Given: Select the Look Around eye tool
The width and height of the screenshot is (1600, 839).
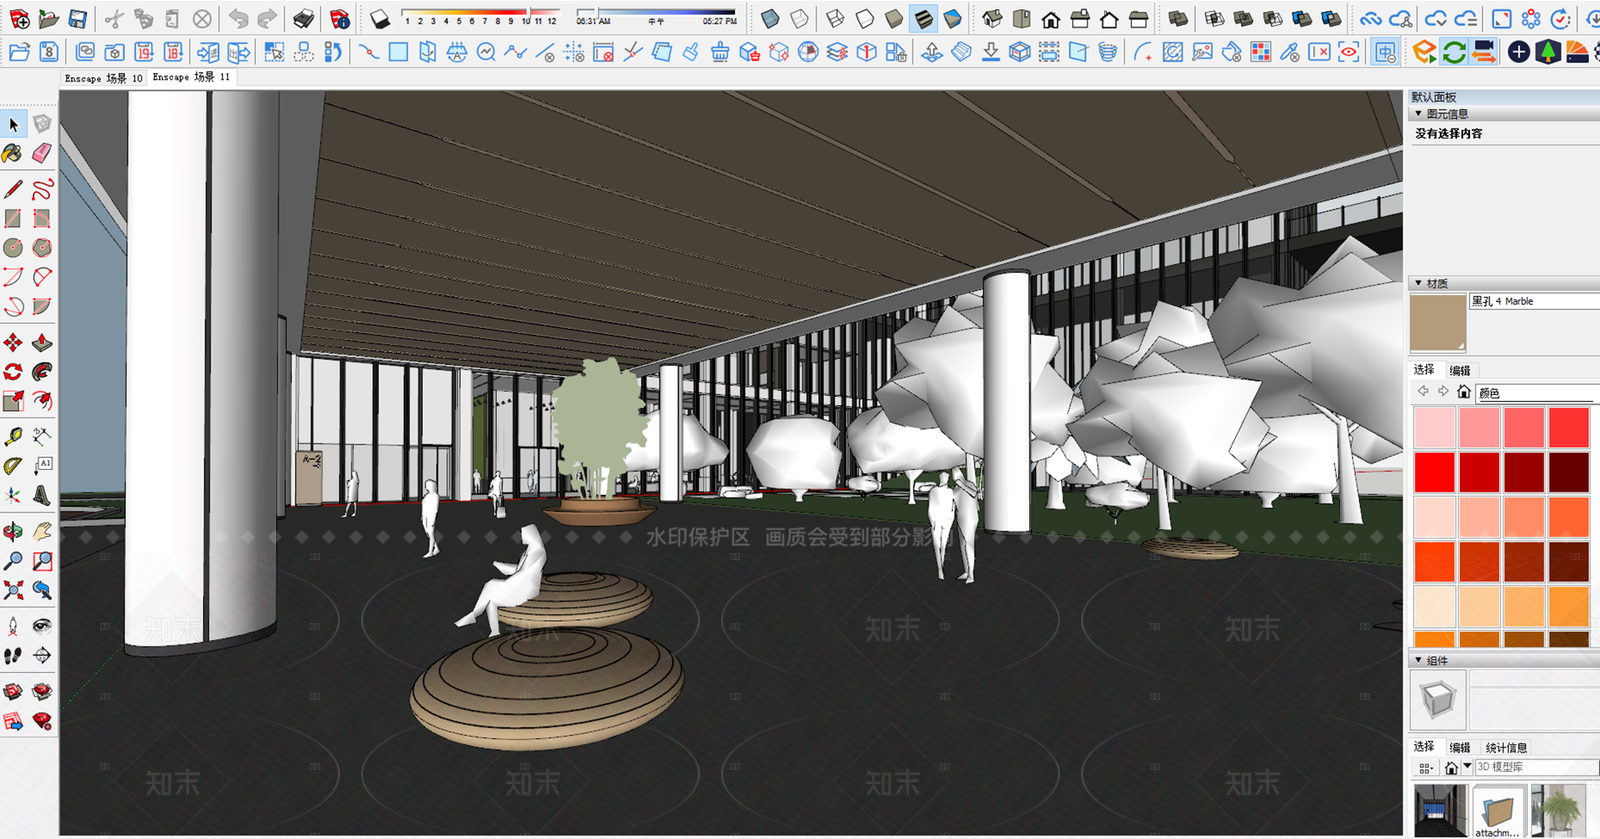Looking at the screenshot, I should [x=42, y=626].
